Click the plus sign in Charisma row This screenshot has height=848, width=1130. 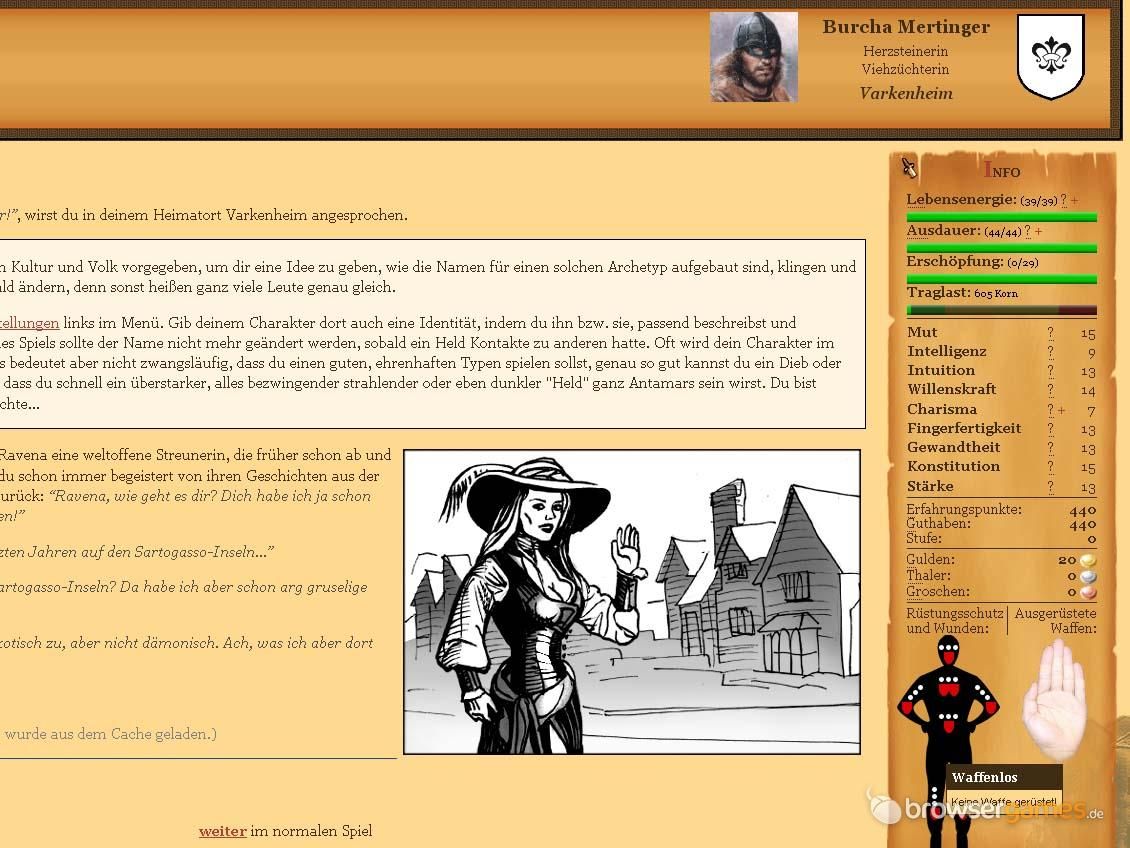(x=1062, y=410)
